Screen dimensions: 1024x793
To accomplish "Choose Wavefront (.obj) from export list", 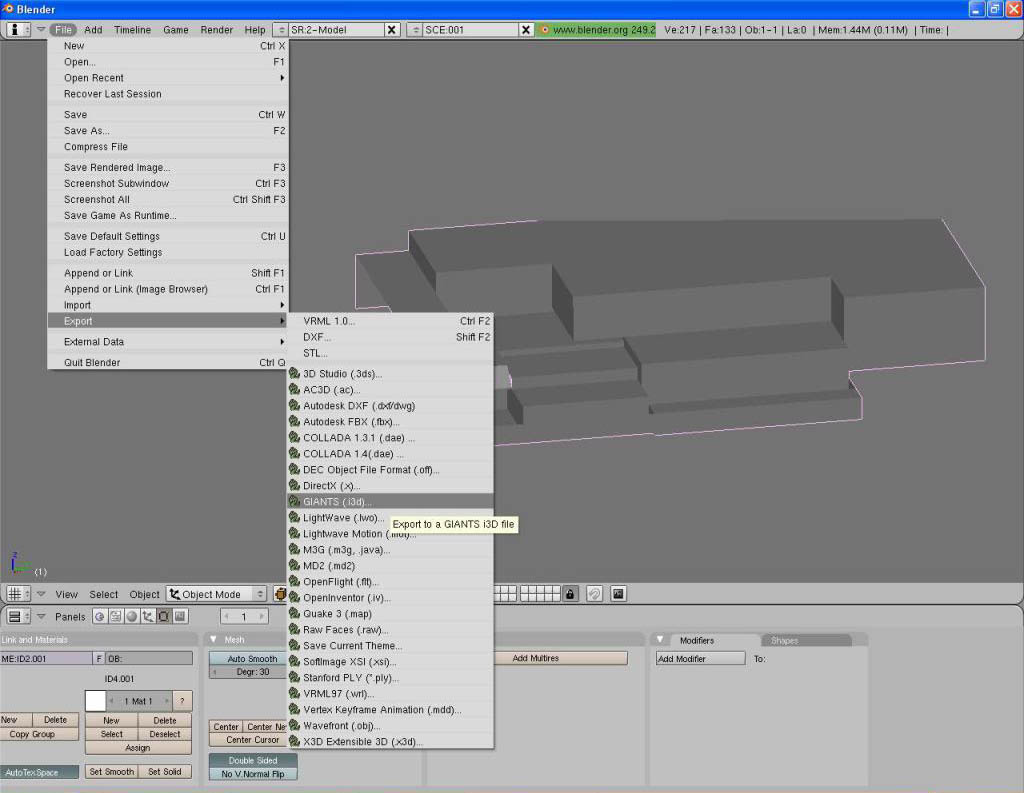I will click(341, 725).
